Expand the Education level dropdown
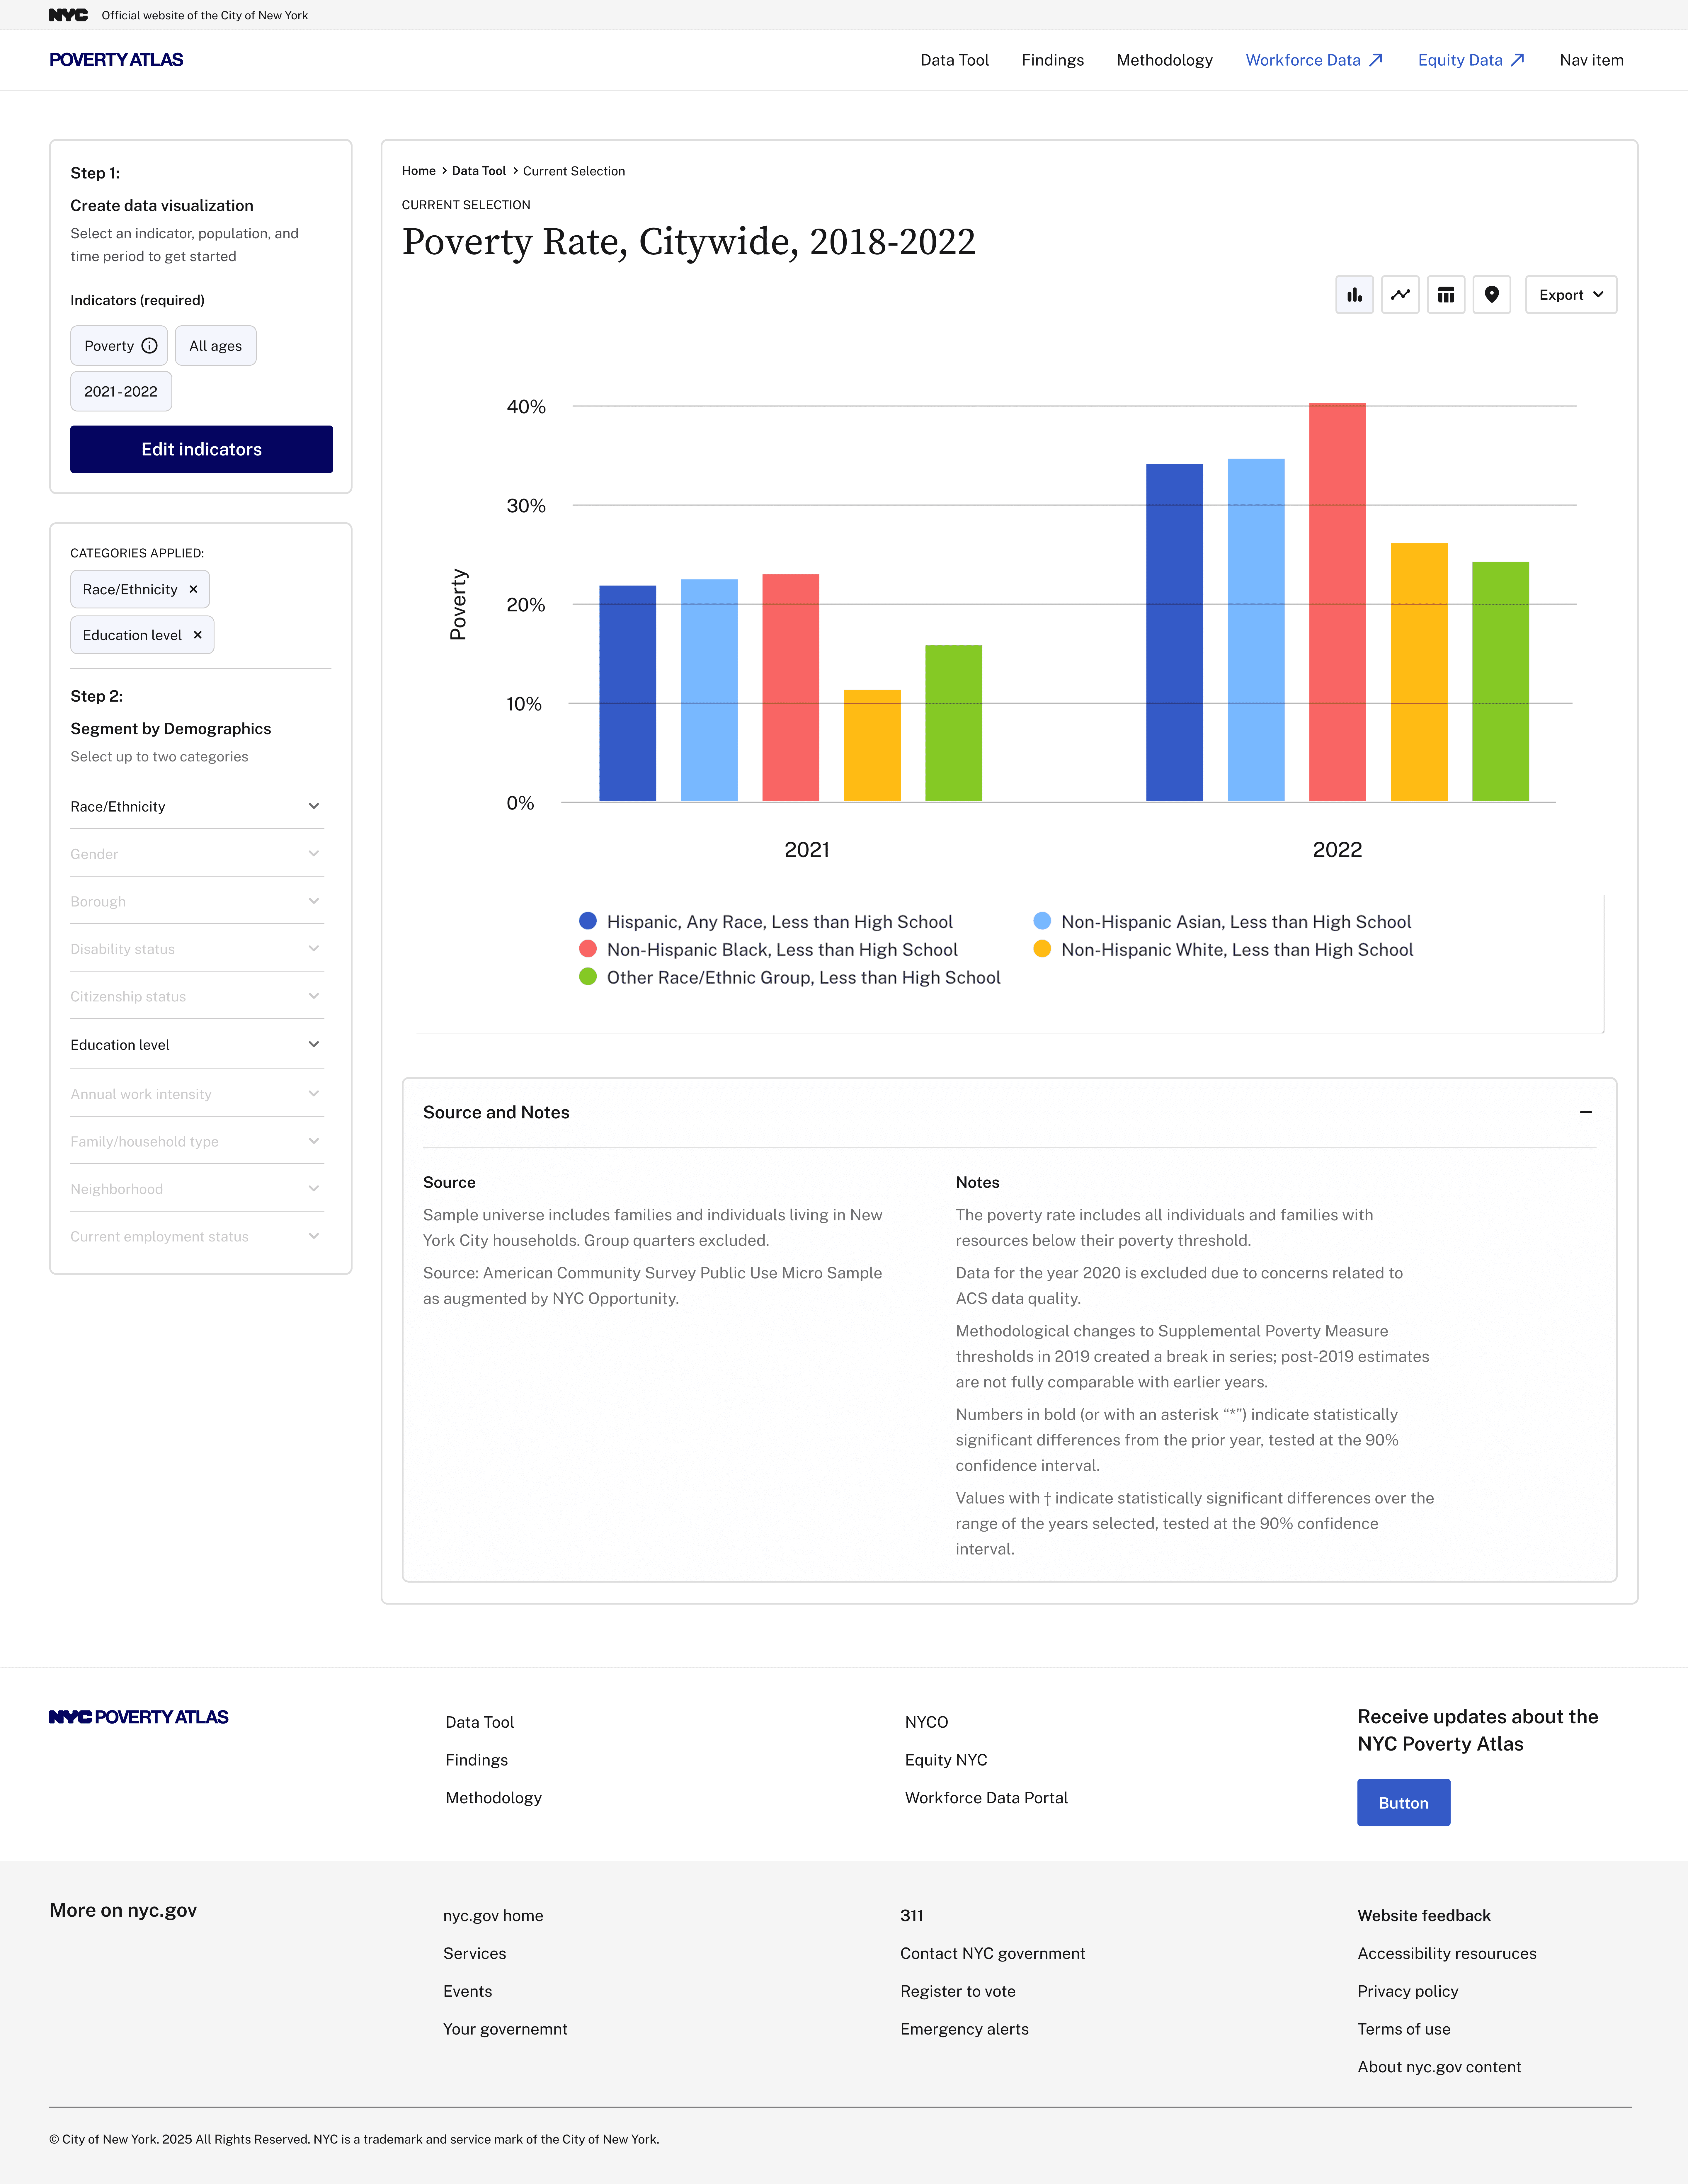This screenshot has height=2184, width=1688. [x=313, y=1044]
